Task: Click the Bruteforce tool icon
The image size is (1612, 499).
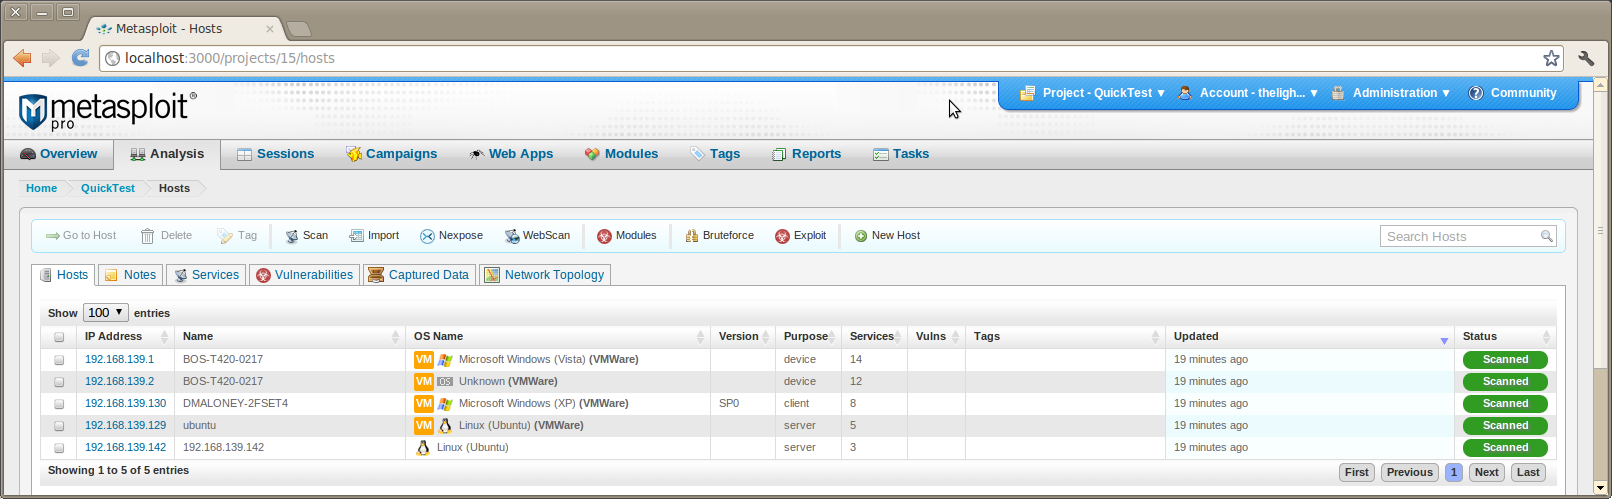Action: 691,236
